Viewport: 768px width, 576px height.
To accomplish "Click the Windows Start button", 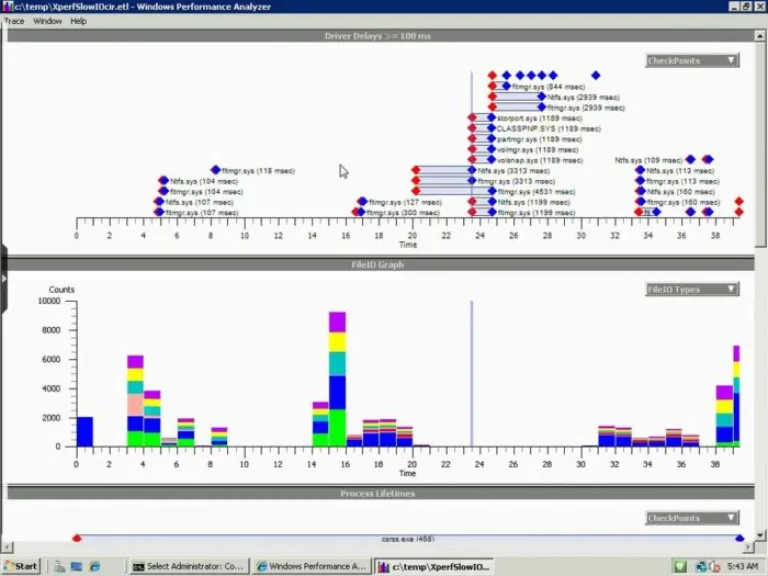I will tap(21, 566).
